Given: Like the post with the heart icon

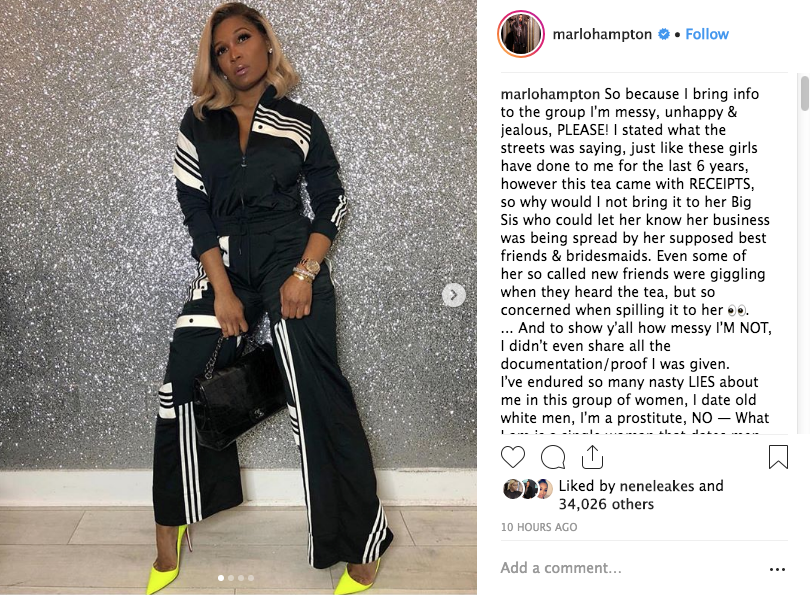Looking at the screenshot, I should coord(513,457).
